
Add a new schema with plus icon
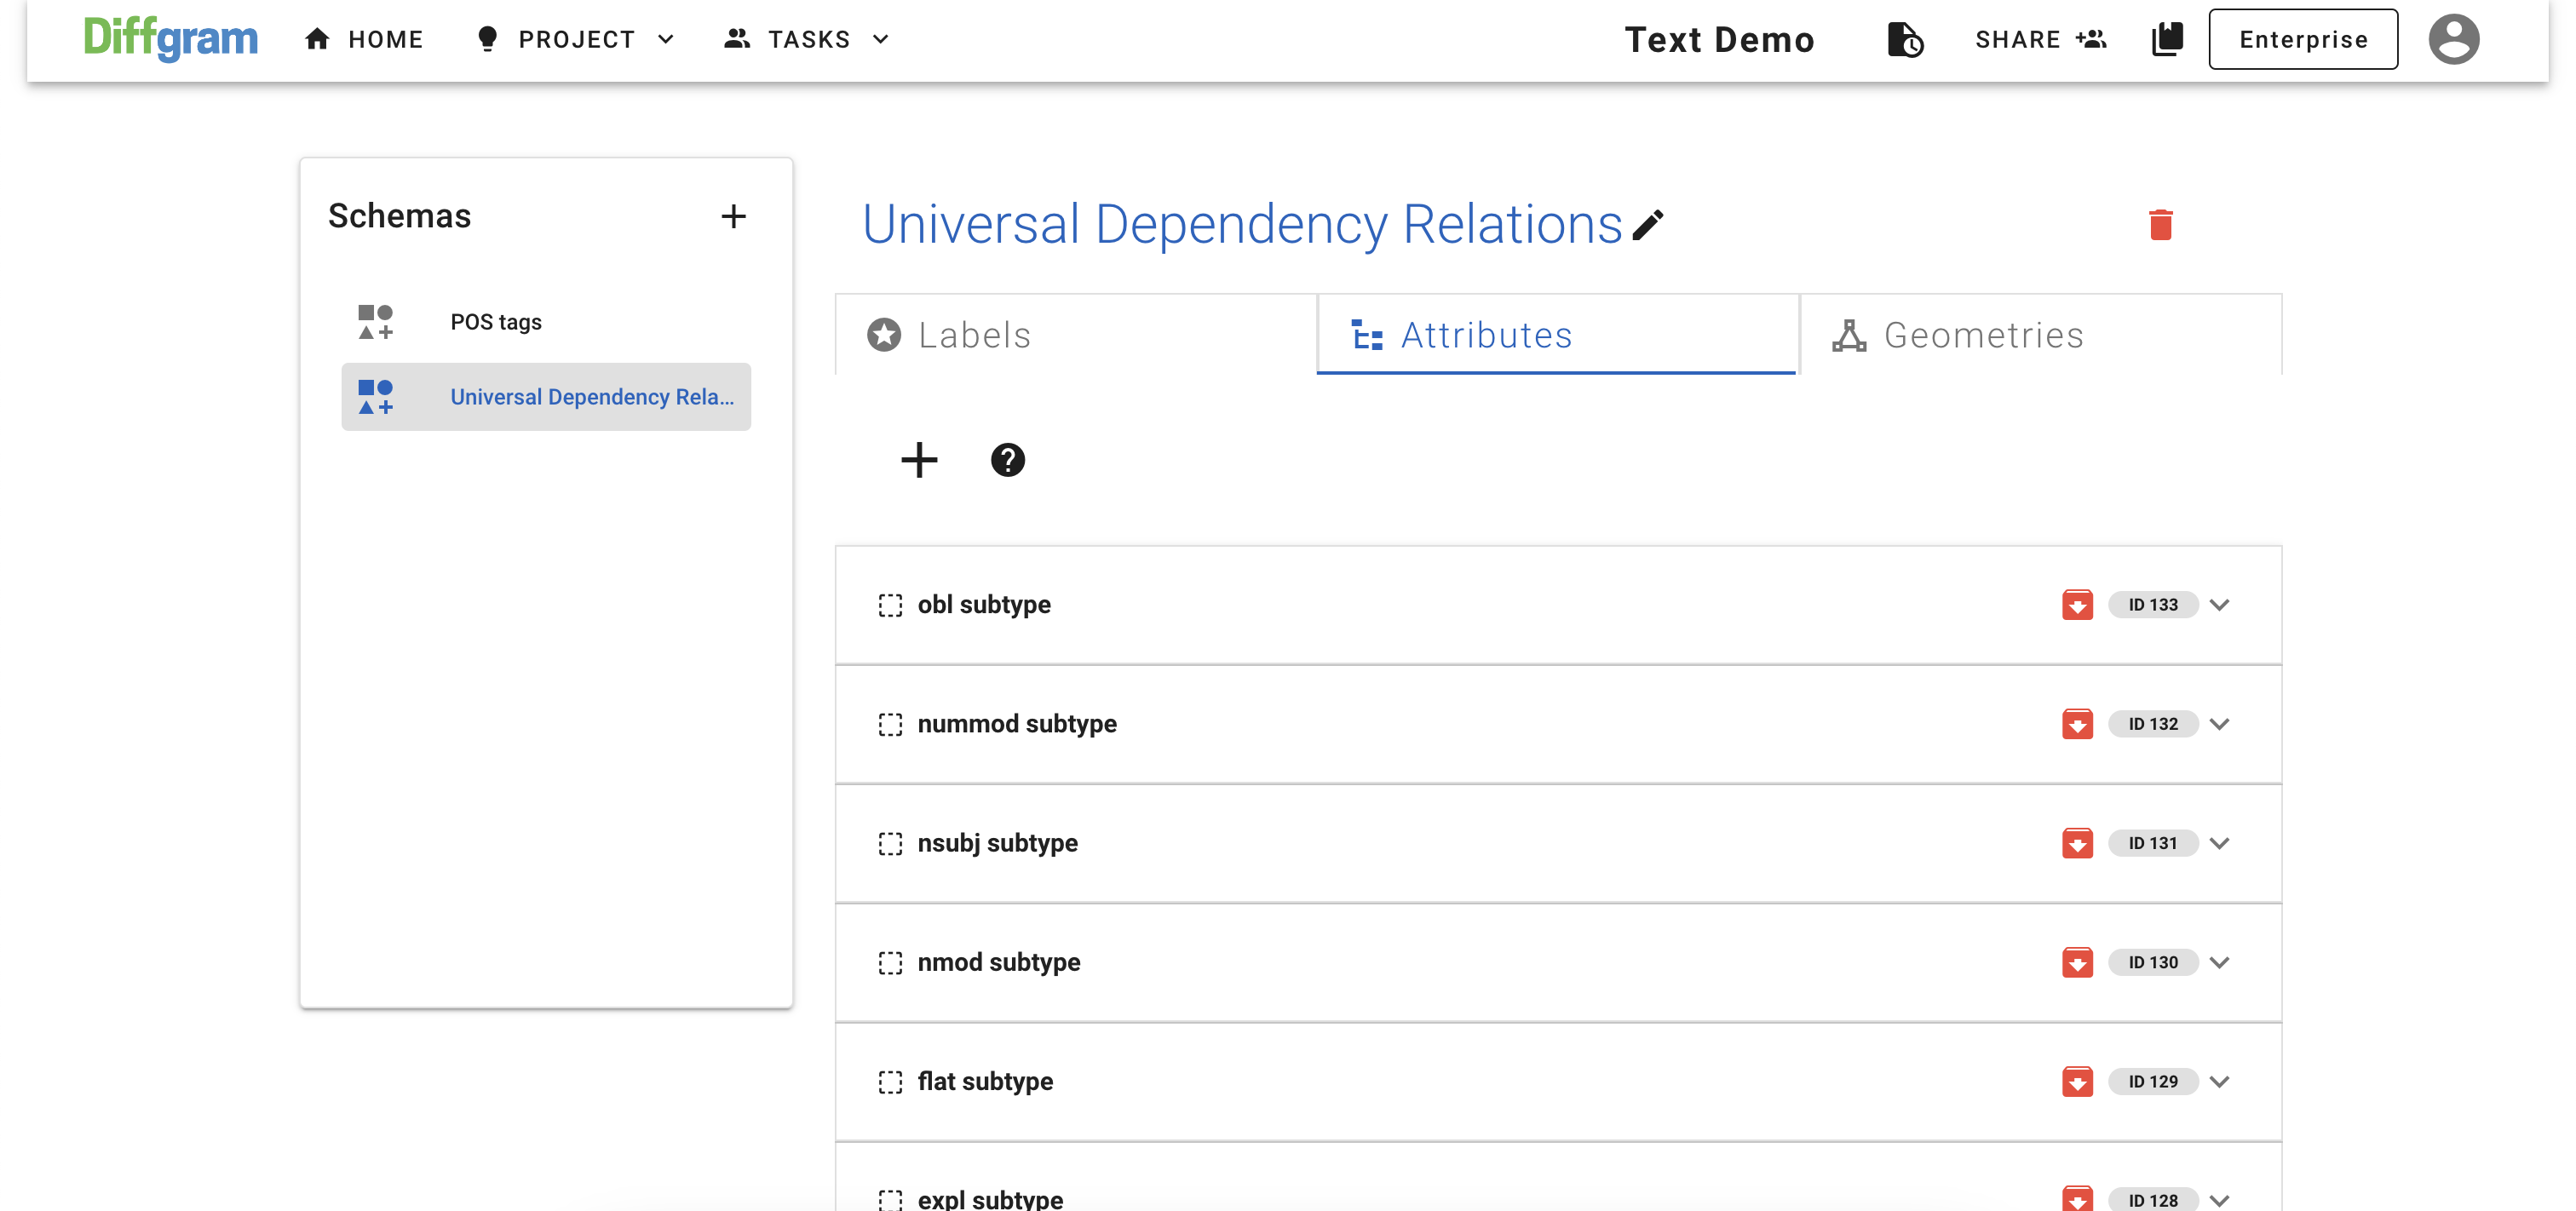[733, 216]
